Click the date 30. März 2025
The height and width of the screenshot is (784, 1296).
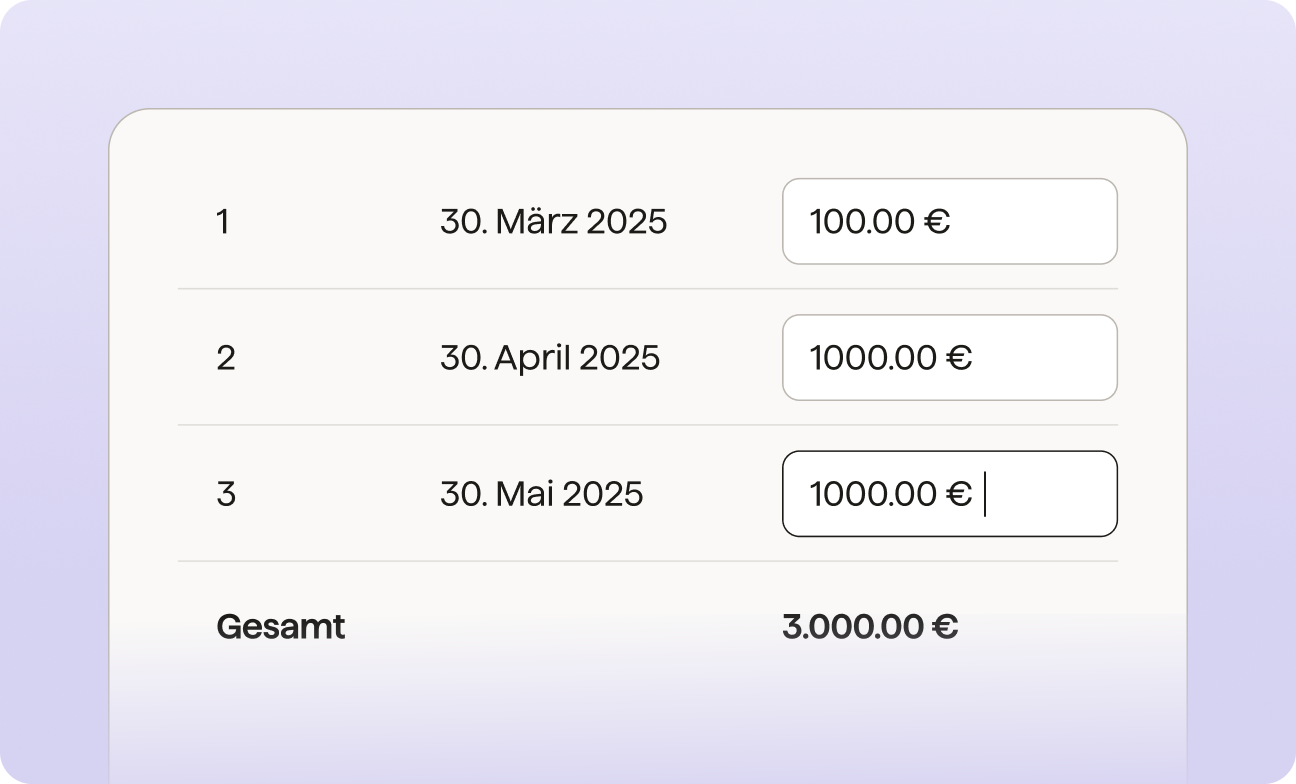[553, 222]
